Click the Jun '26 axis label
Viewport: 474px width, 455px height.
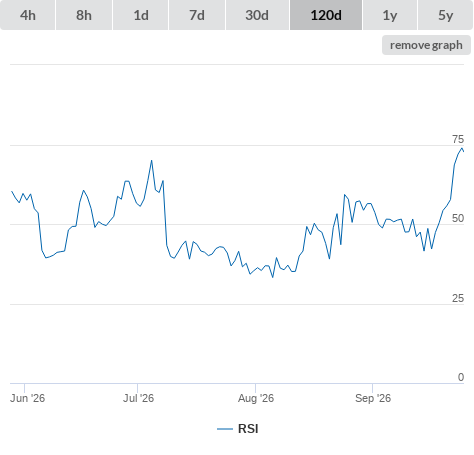pyautogui.click(x=27, y=398)
